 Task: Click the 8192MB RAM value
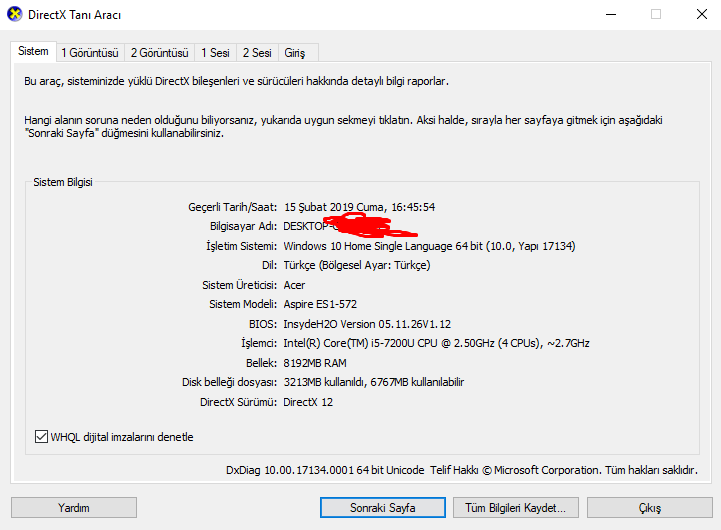(x=315, y=363)
